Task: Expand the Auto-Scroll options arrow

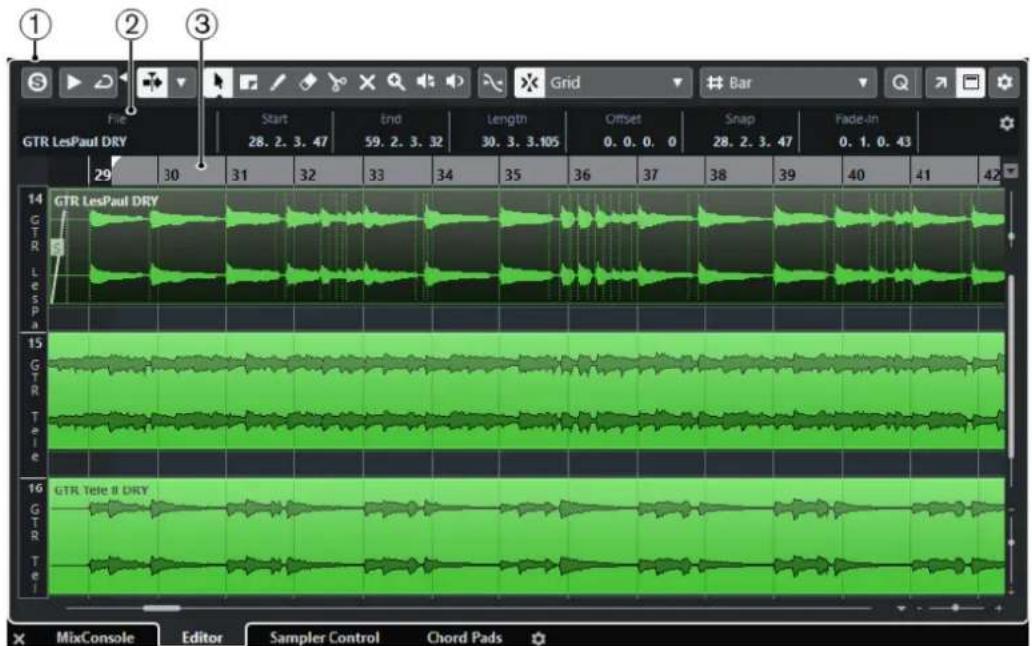Action: coord(181,83)
